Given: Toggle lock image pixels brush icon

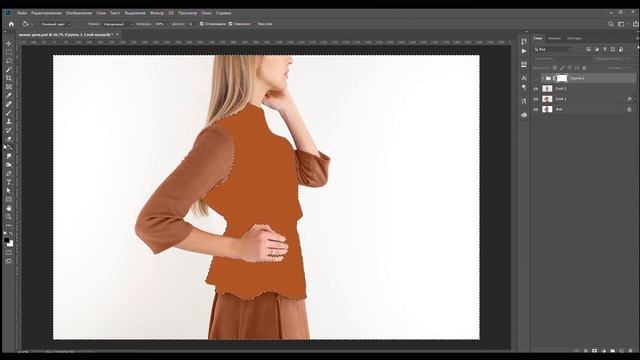Looking at the screenshot, I should pos(562,68).
